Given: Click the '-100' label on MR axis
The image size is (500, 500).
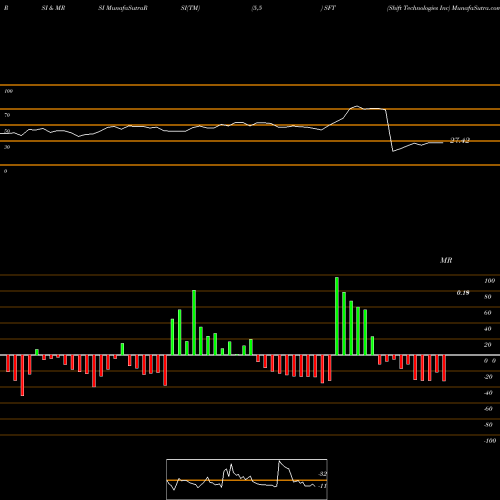Looking at the screenshot, I should (490, 441).
